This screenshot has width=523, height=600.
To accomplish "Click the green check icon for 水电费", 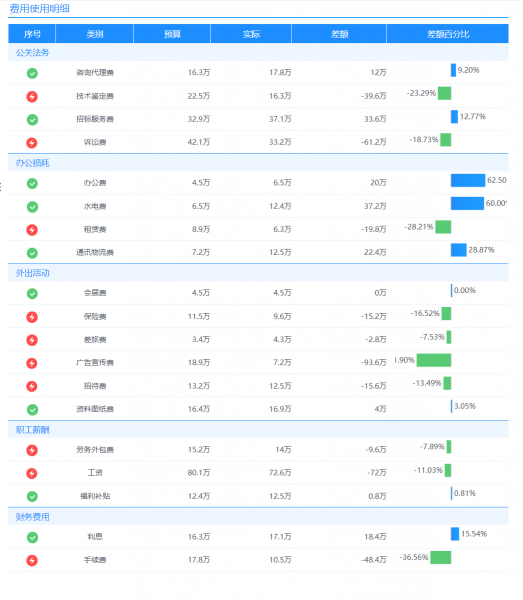I will [32, 207].
